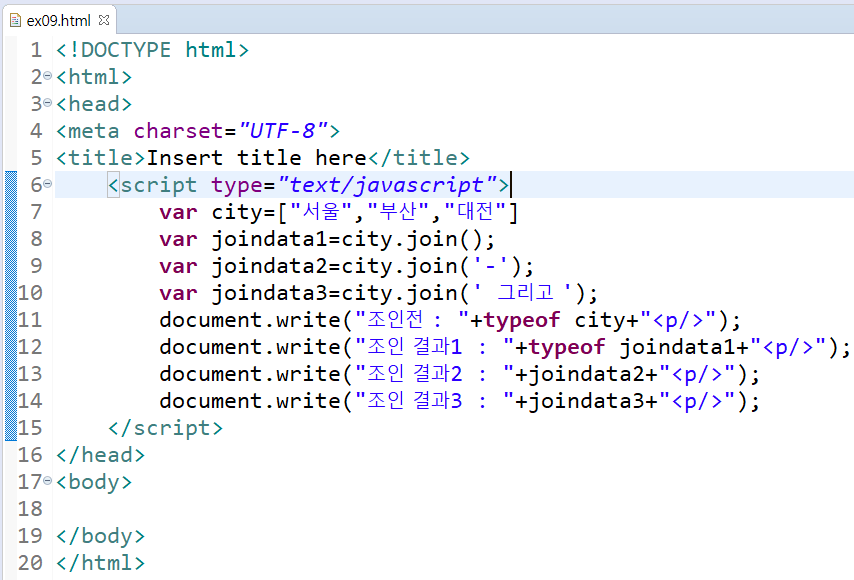Viewport: 854px width, 580px height.
Task: Click the range indicator bar beside line 12
Action: 11,347
